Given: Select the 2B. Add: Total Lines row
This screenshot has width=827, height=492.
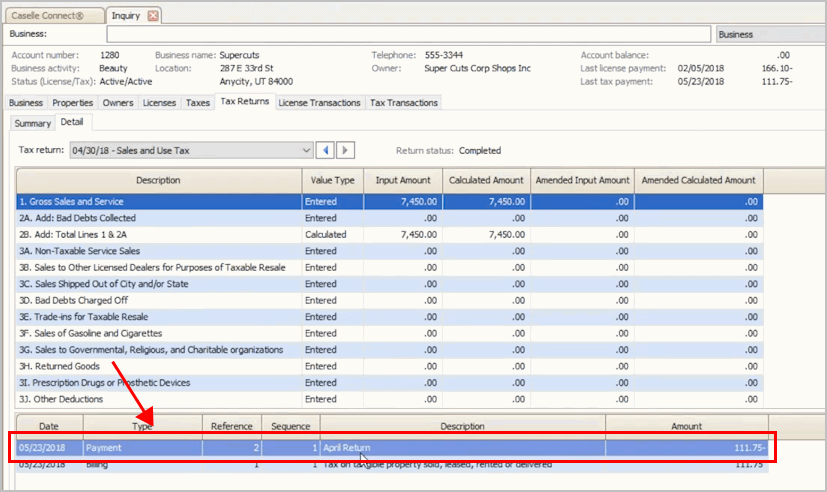Looking at the screenshot, I should 389,235.
